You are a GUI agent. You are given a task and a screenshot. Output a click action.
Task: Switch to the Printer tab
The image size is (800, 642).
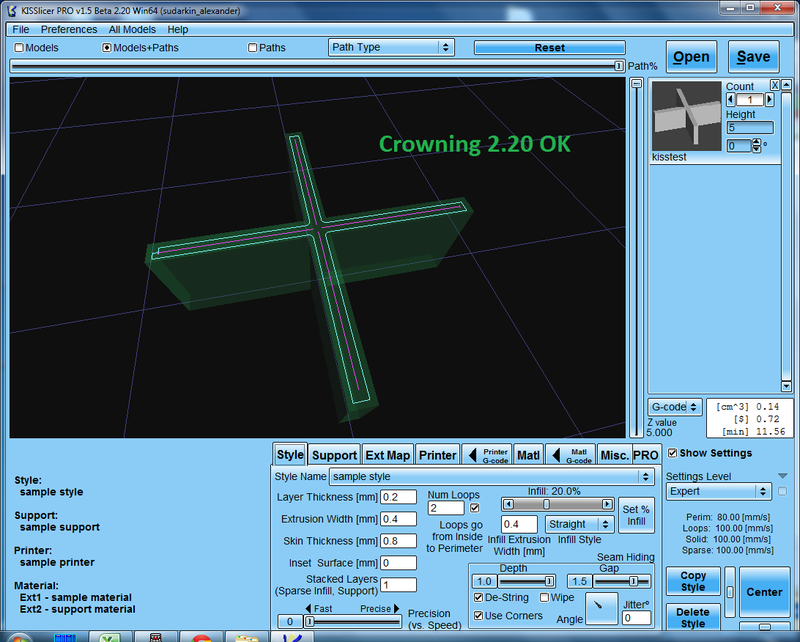tap(438, 455)
